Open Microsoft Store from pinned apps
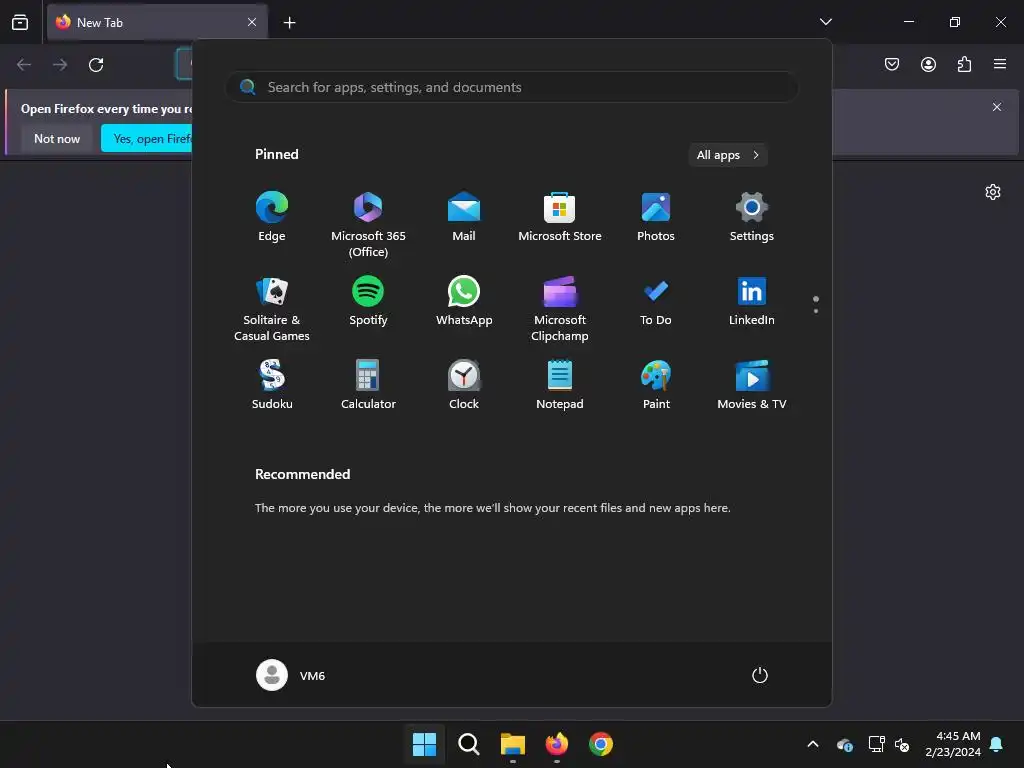The width and height of the screenshot is (1024, 768). point(560,217)
